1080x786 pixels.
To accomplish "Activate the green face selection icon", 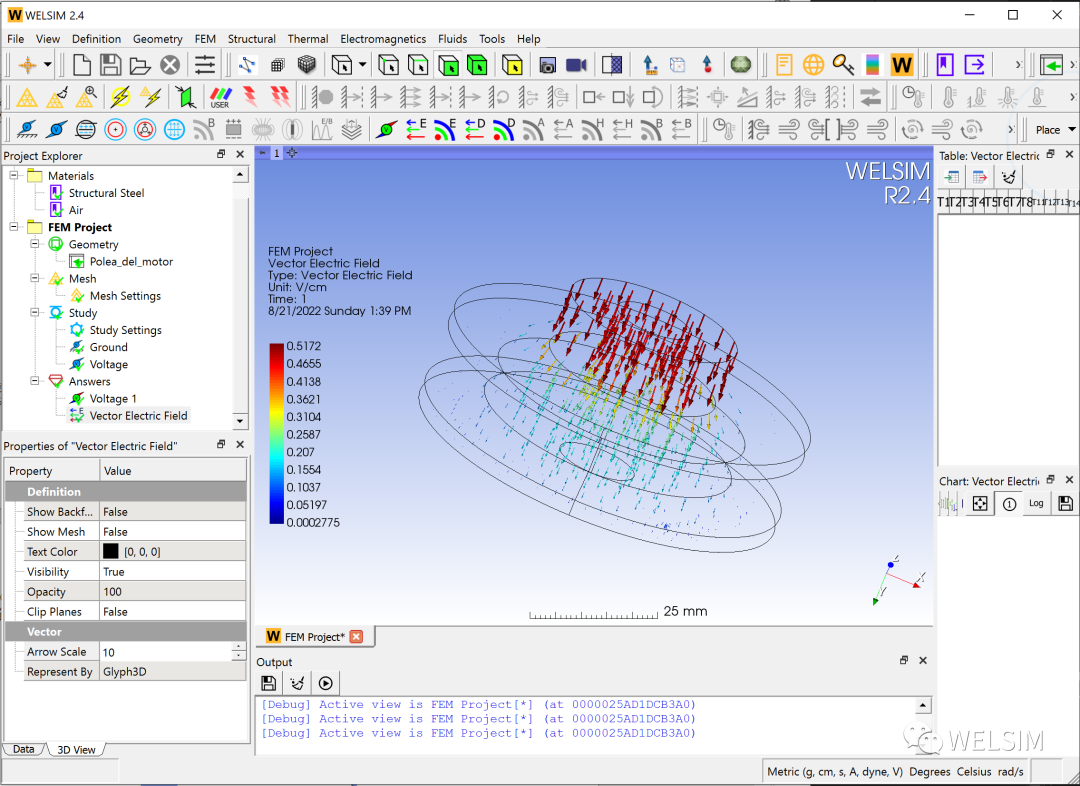I will [448, 65].
